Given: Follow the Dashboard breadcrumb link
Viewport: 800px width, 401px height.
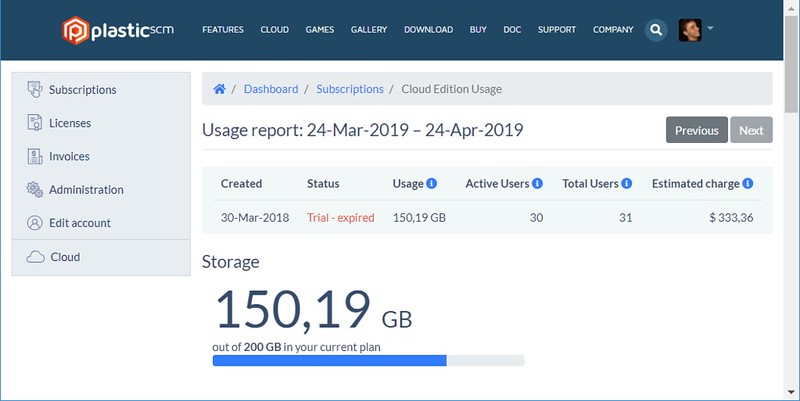Looking at the screenshot, I should 270,89.
